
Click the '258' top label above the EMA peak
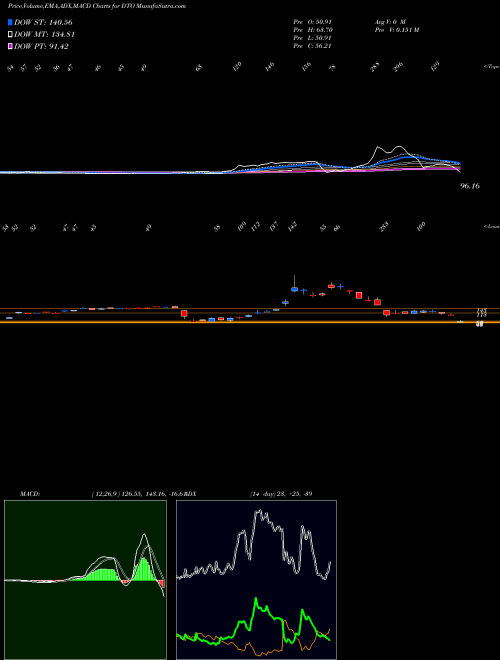pyautogui.click(x=375, y=67)
